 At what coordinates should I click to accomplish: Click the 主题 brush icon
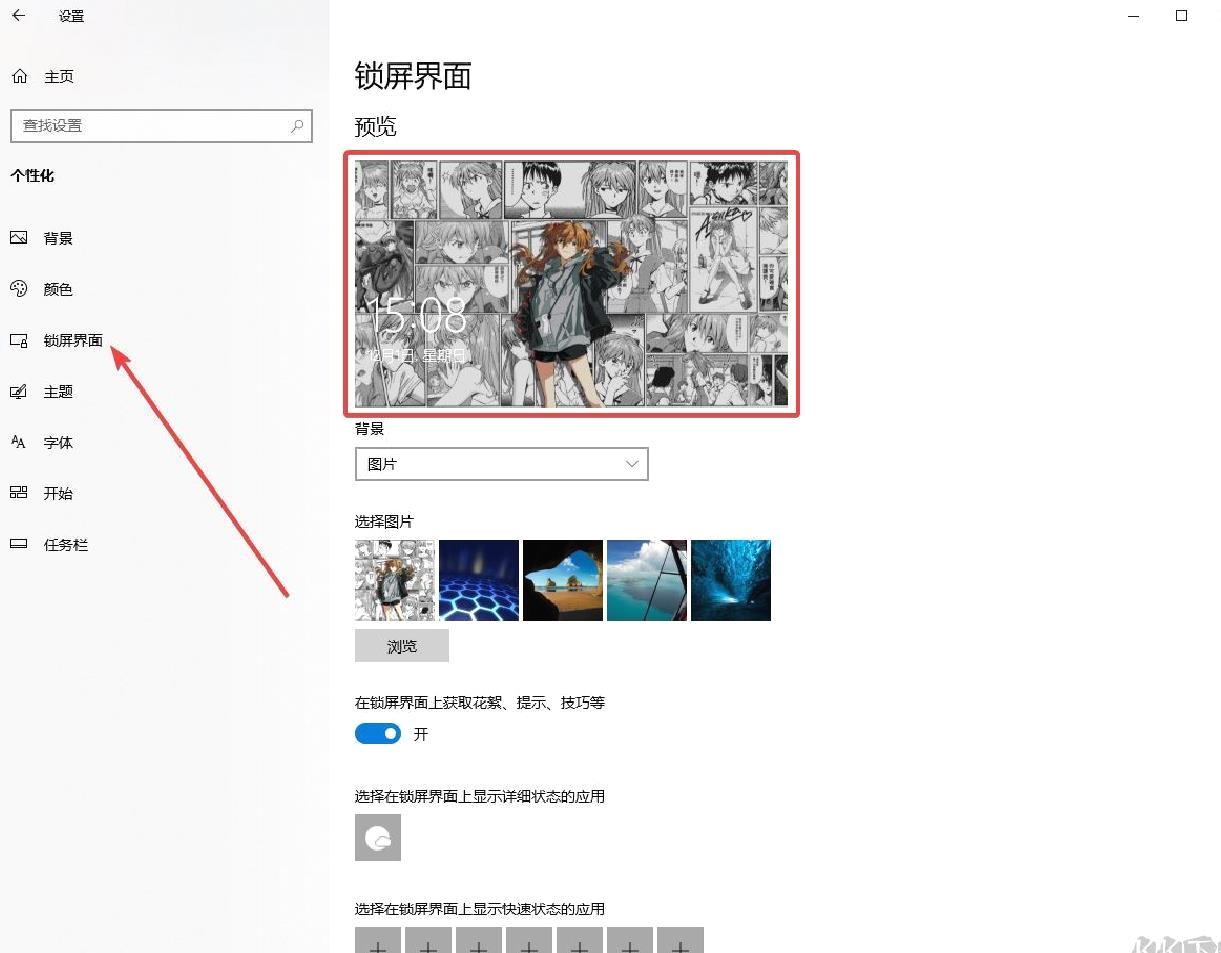coord(19,392)
